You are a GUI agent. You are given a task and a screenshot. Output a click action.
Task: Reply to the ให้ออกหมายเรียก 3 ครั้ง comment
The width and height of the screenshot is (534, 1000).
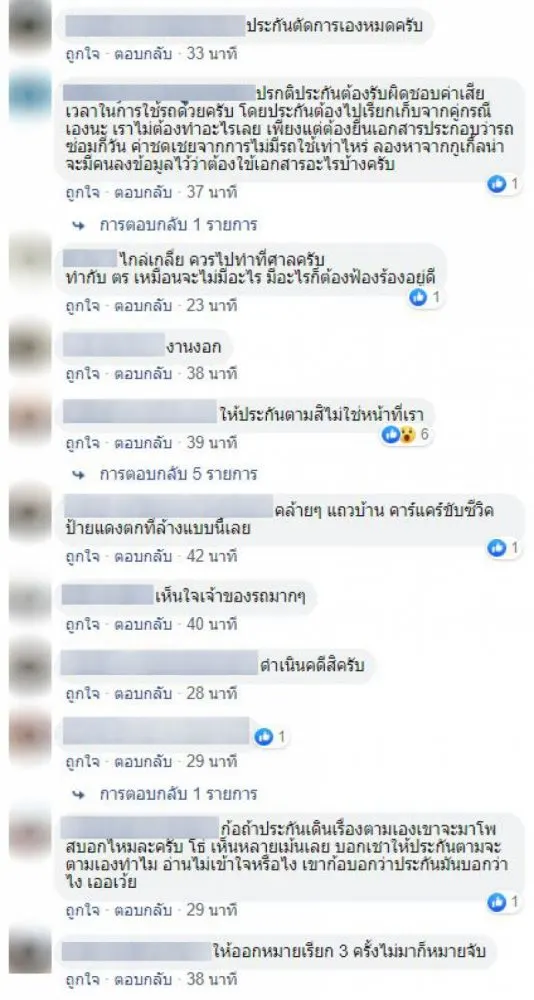pos(143,982)
